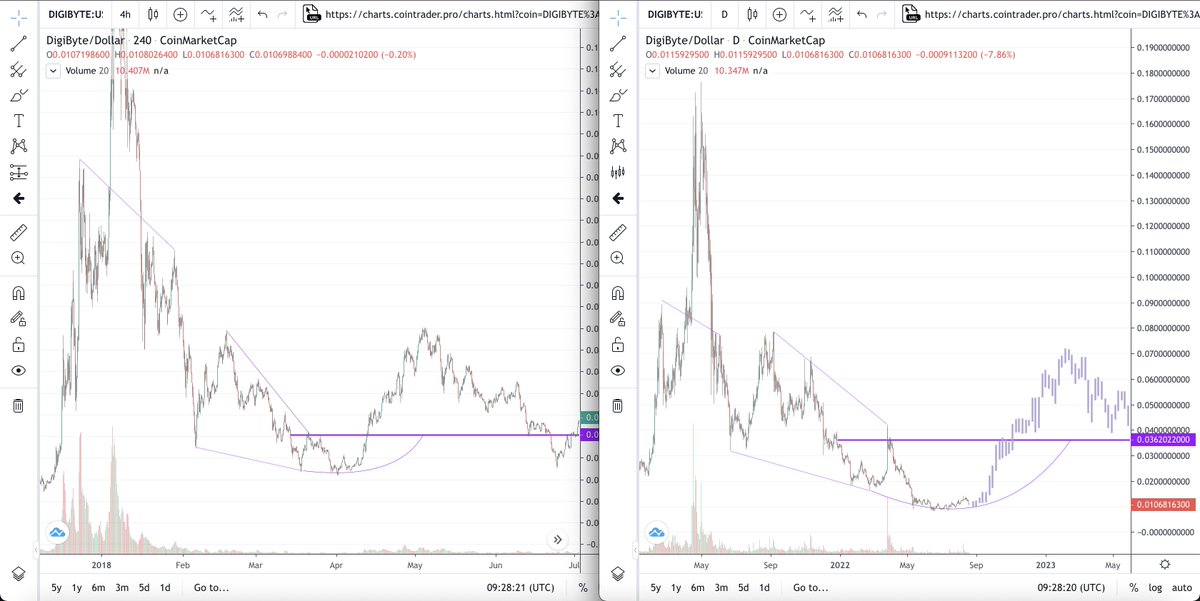Click Go to... in left chart

(213, 588)
